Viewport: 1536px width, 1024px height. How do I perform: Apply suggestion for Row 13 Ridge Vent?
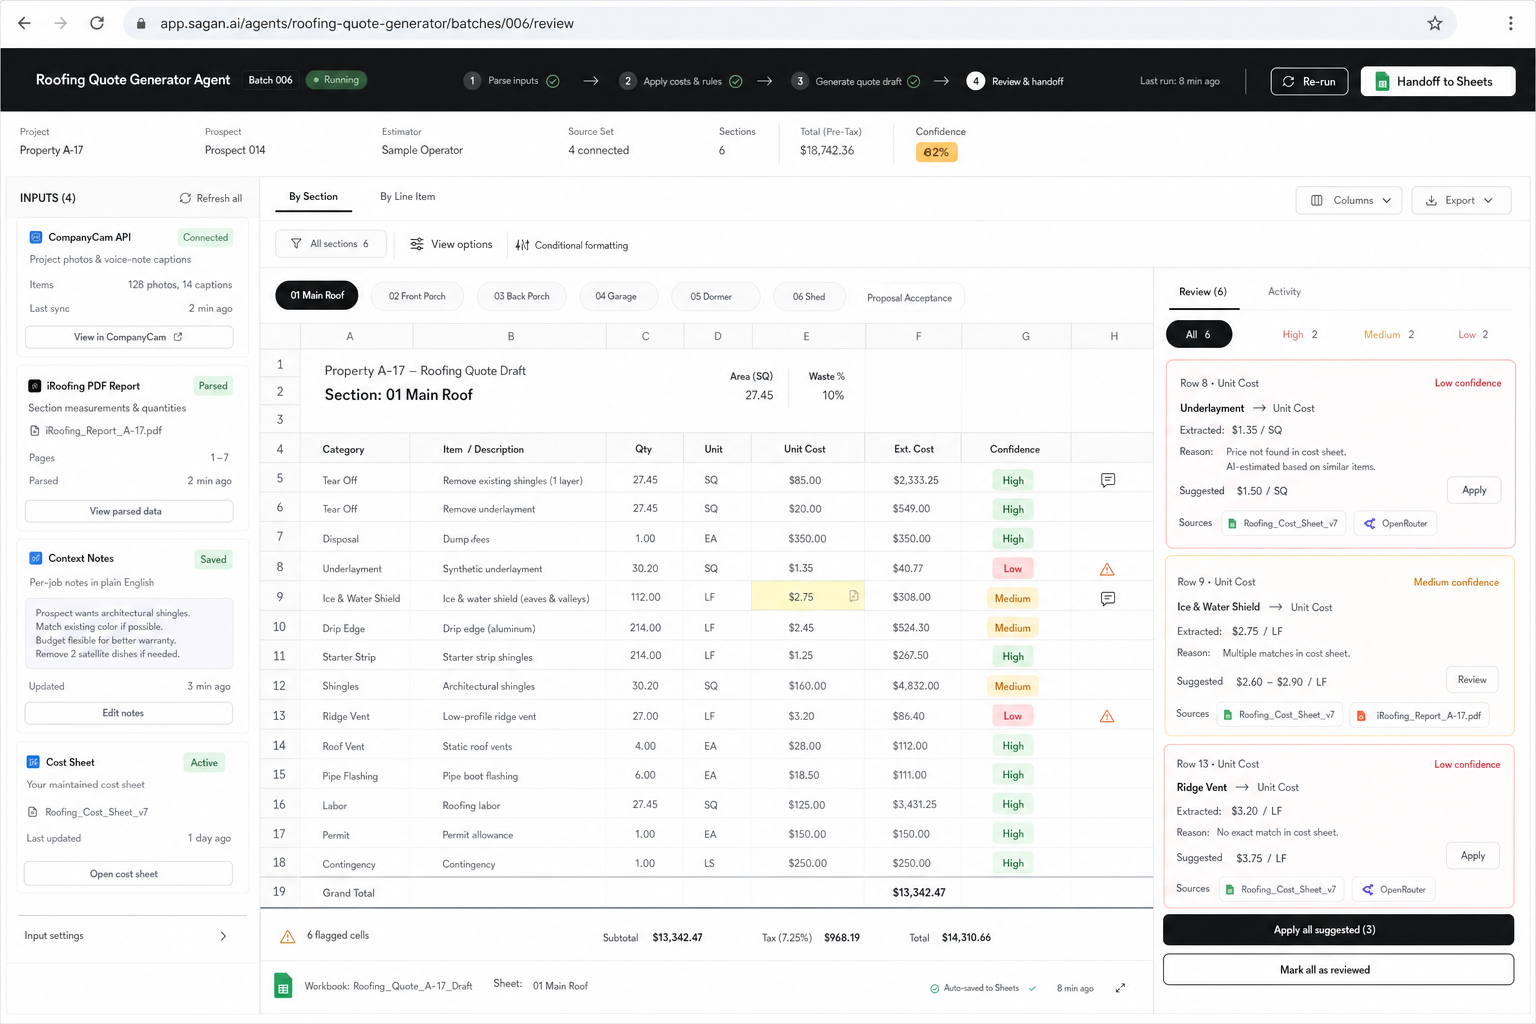[1473, 856]
